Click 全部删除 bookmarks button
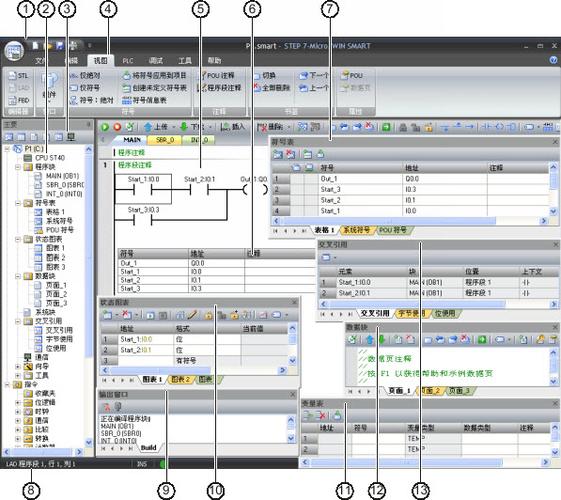The image size is (561, 500). [x=272, y=88]
